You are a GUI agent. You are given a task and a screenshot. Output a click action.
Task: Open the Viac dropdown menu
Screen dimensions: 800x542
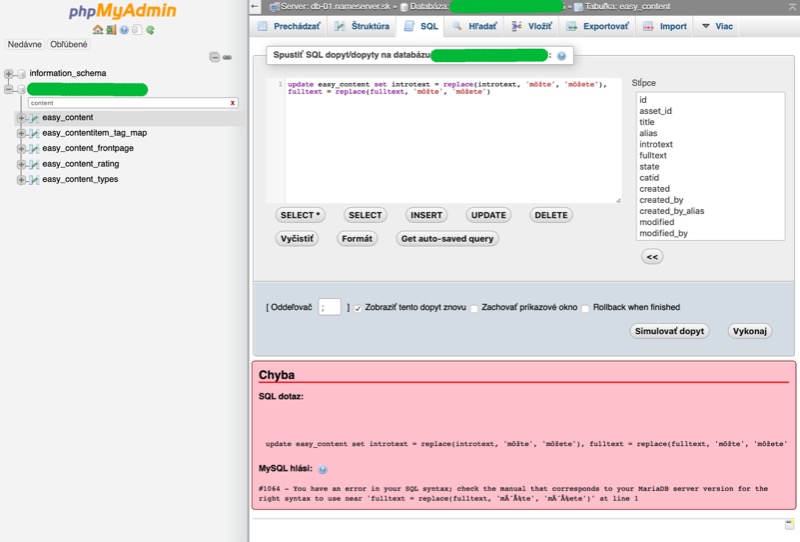click(717, 26)
